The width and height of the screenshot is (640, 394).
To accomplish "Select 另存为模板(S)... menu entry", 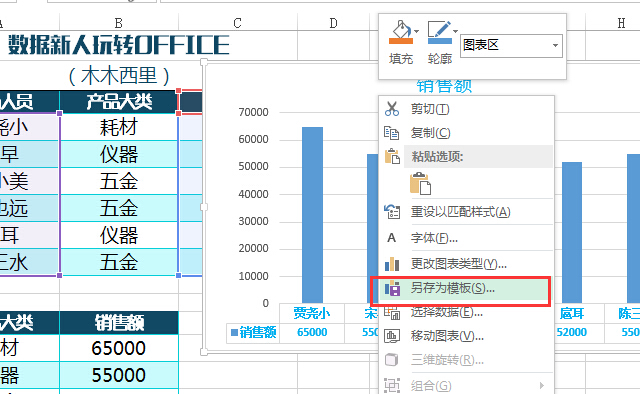I will 453,288.
